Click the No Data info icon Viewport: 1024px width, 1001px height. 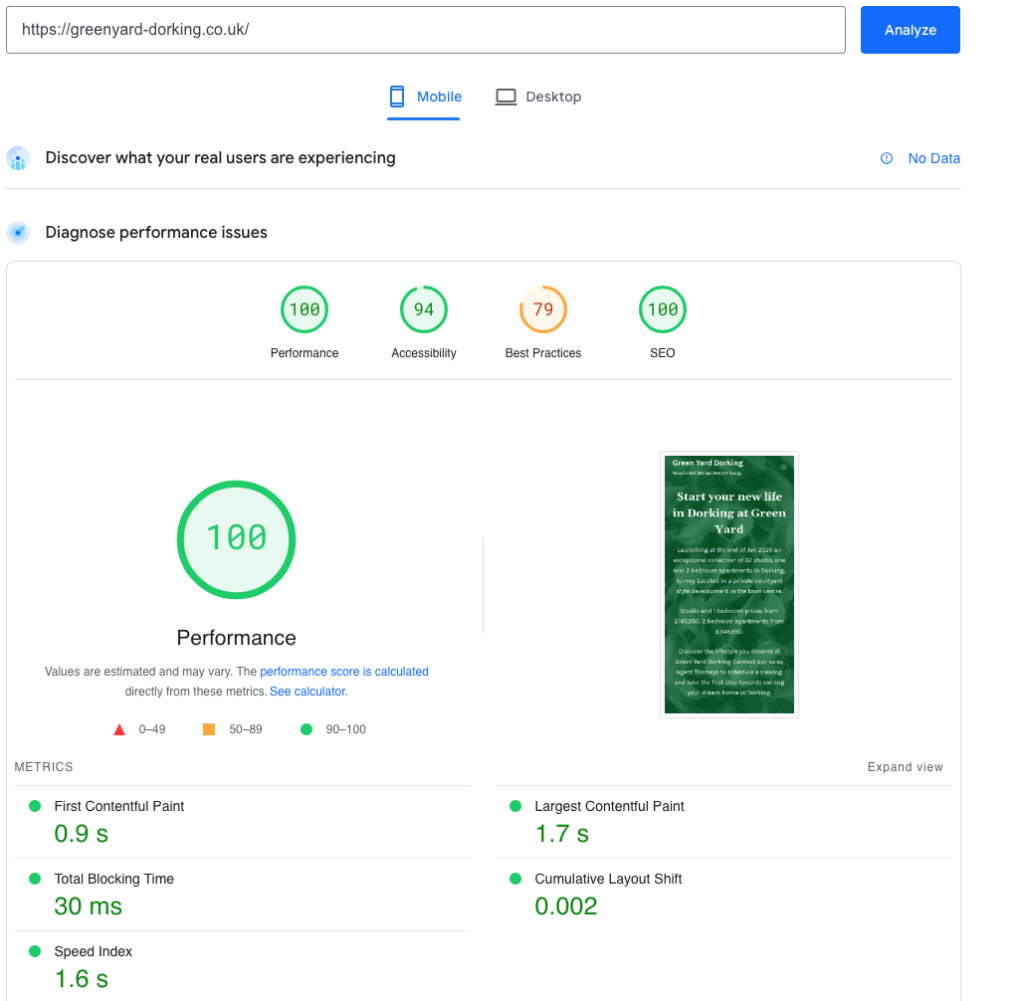(886, 158)
